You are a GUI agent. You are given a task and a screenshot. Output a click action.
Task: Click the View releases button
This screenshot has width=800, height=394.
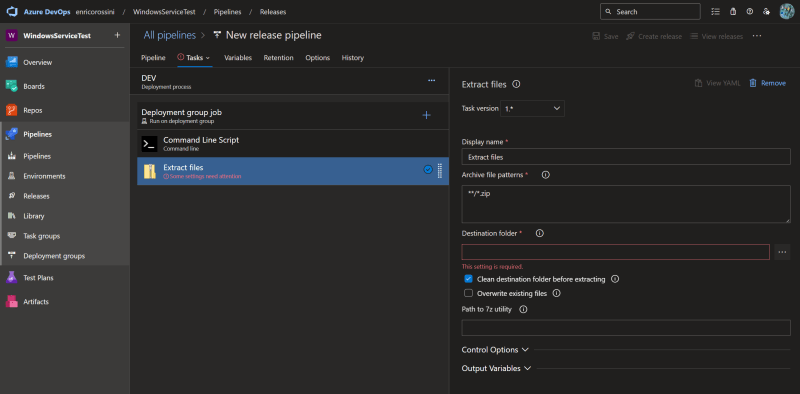click(x=716, y=36)
